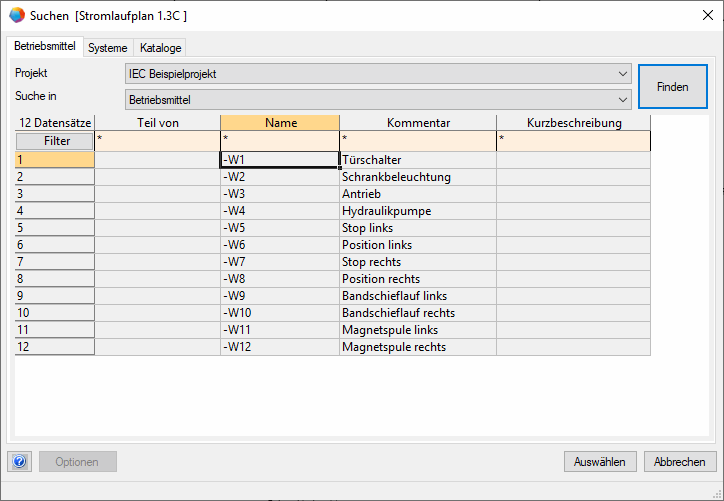
Task: Click the Kurzbeschreibung column header
Action: point(573,123)
